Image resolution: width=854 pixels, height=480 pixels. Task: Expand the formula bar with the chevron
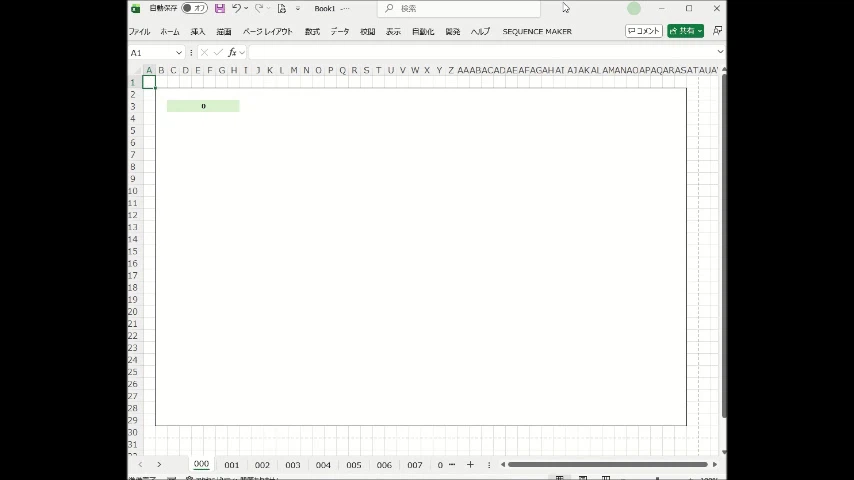point(721,52)
